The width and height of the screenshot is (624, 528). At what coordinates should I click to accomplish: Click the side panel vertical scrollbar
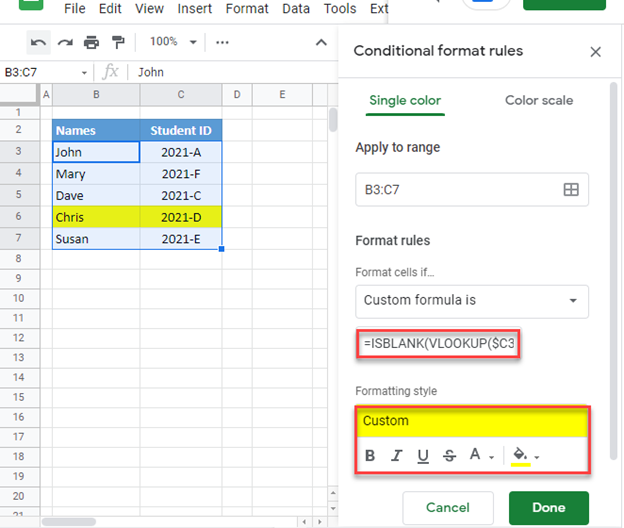pos(614,271)
